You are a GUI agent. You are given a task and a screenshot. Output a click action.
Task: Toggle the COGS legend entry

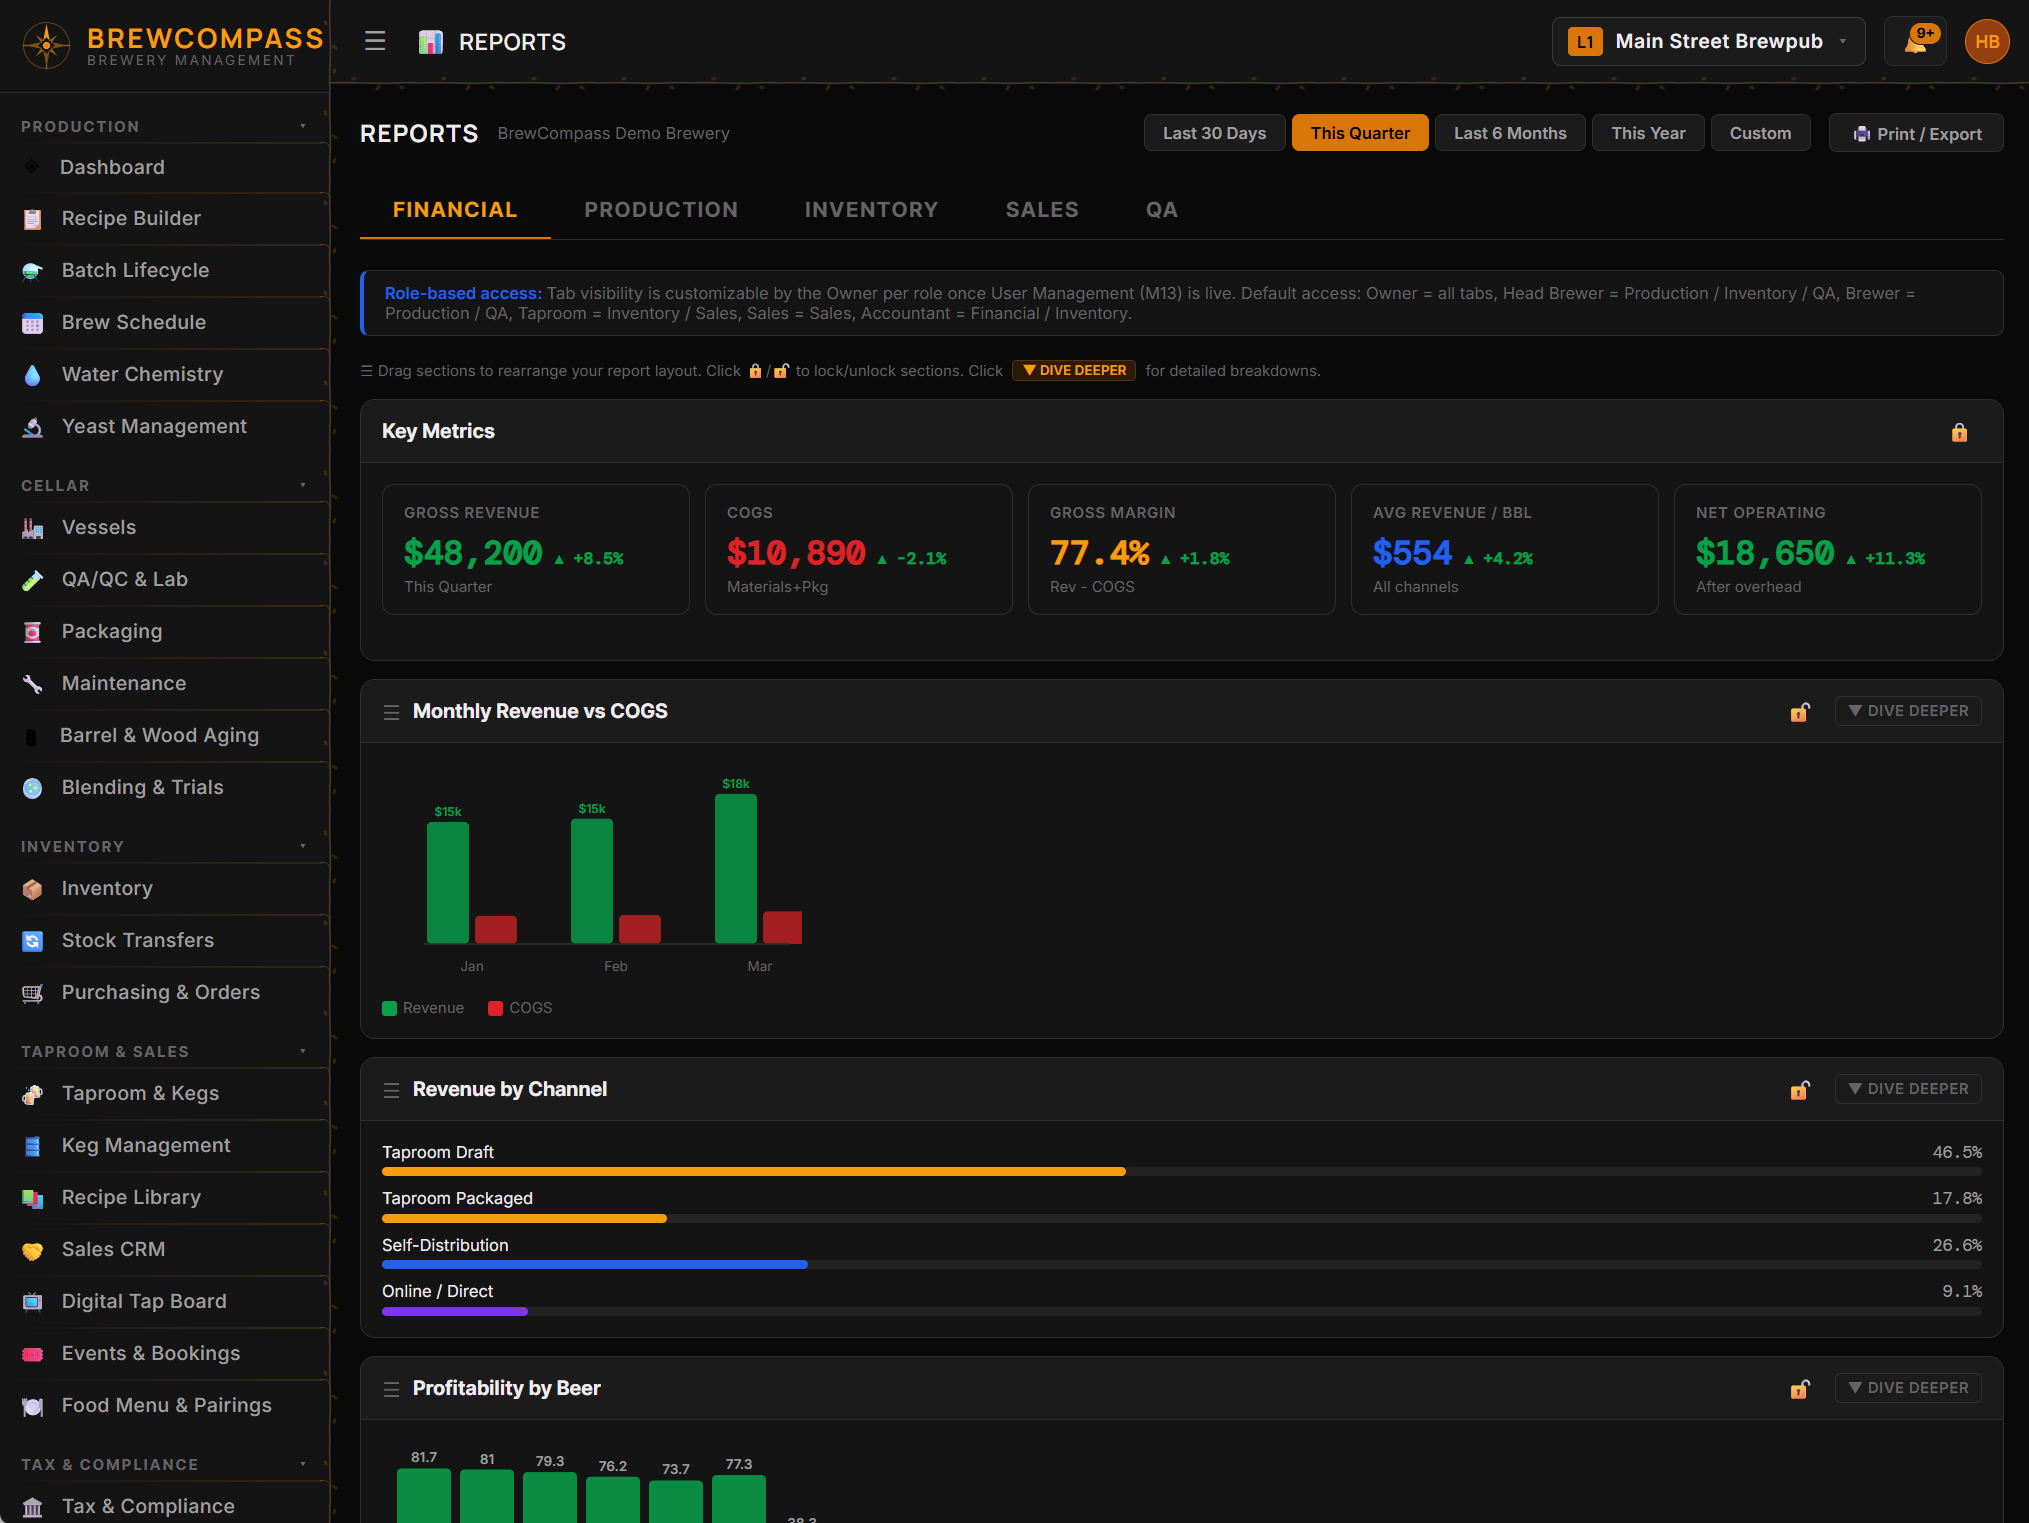coord(520,1008)
